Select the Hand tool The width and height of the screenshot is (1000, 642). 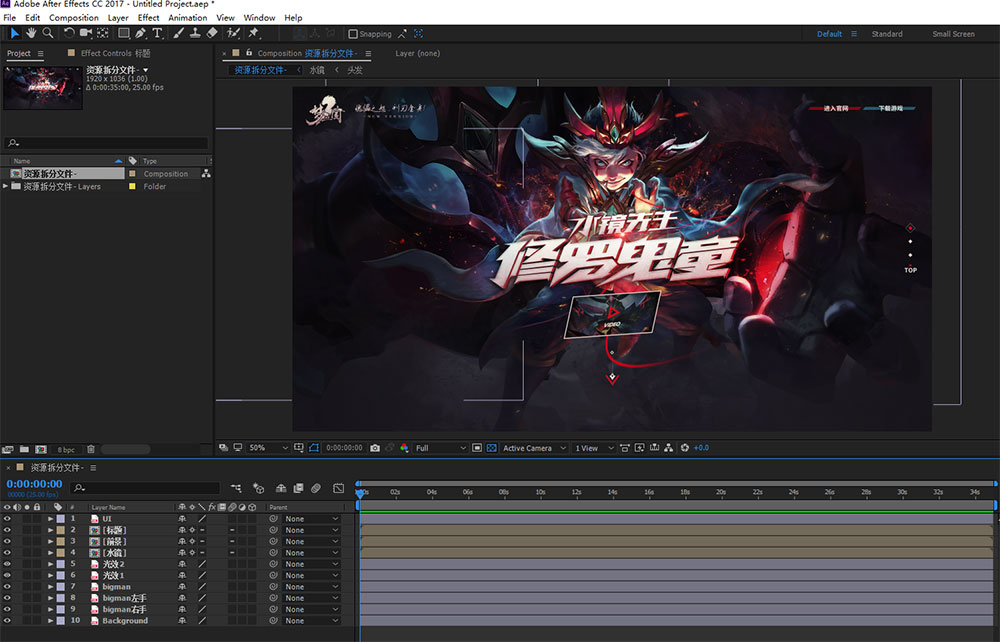pos(31,33)
